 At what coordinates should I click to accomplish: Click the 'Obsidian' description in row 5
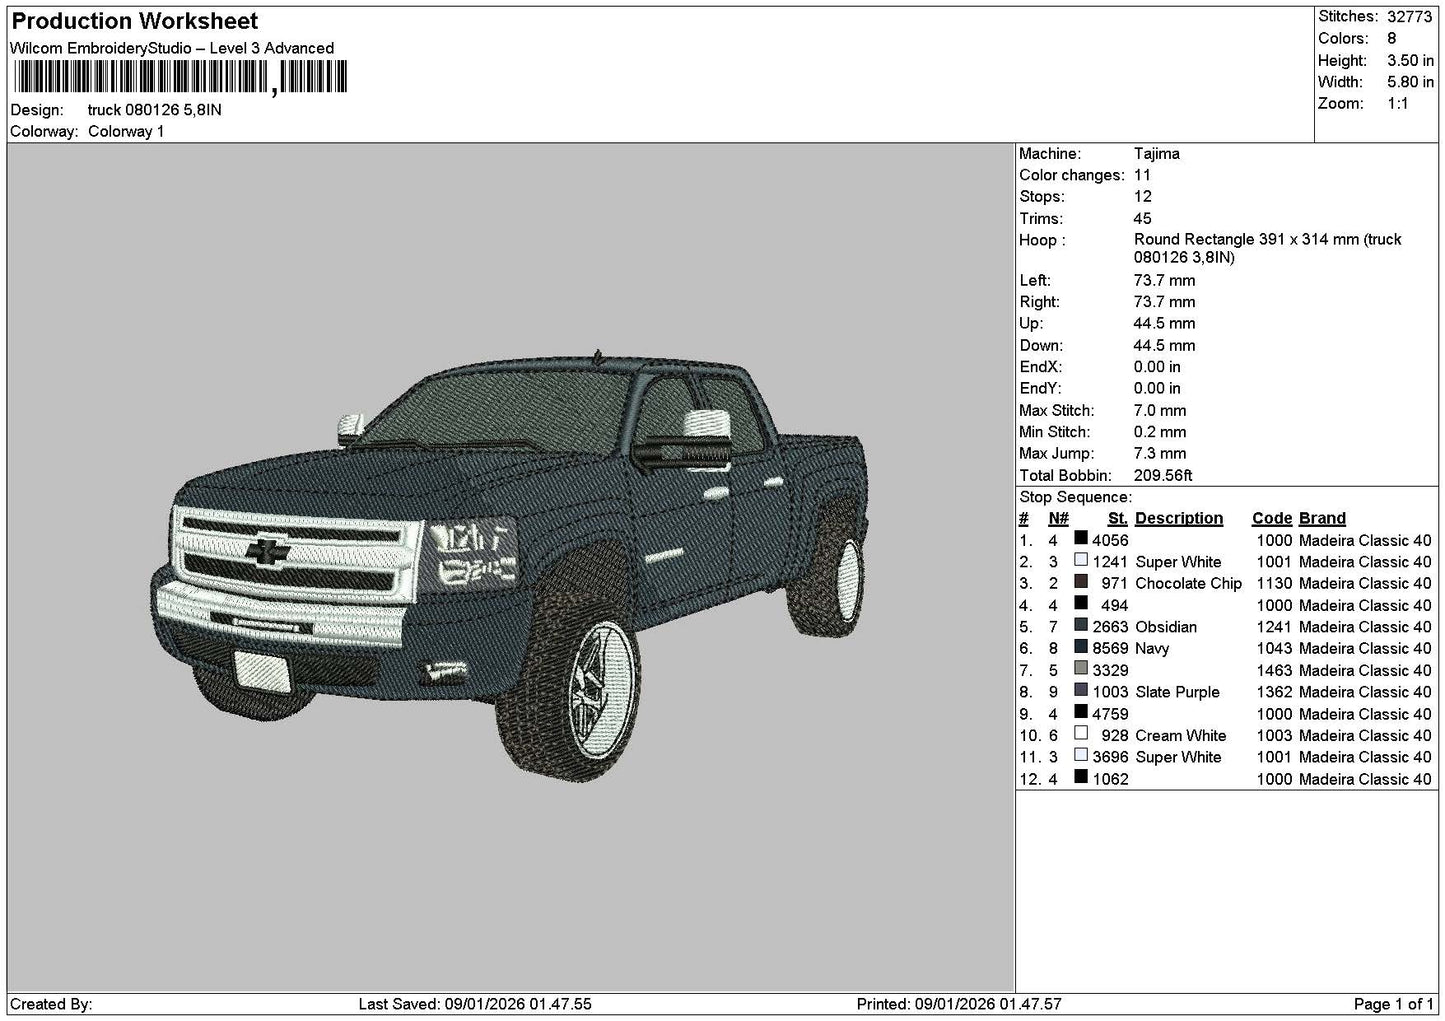[x=1166, y=627]
